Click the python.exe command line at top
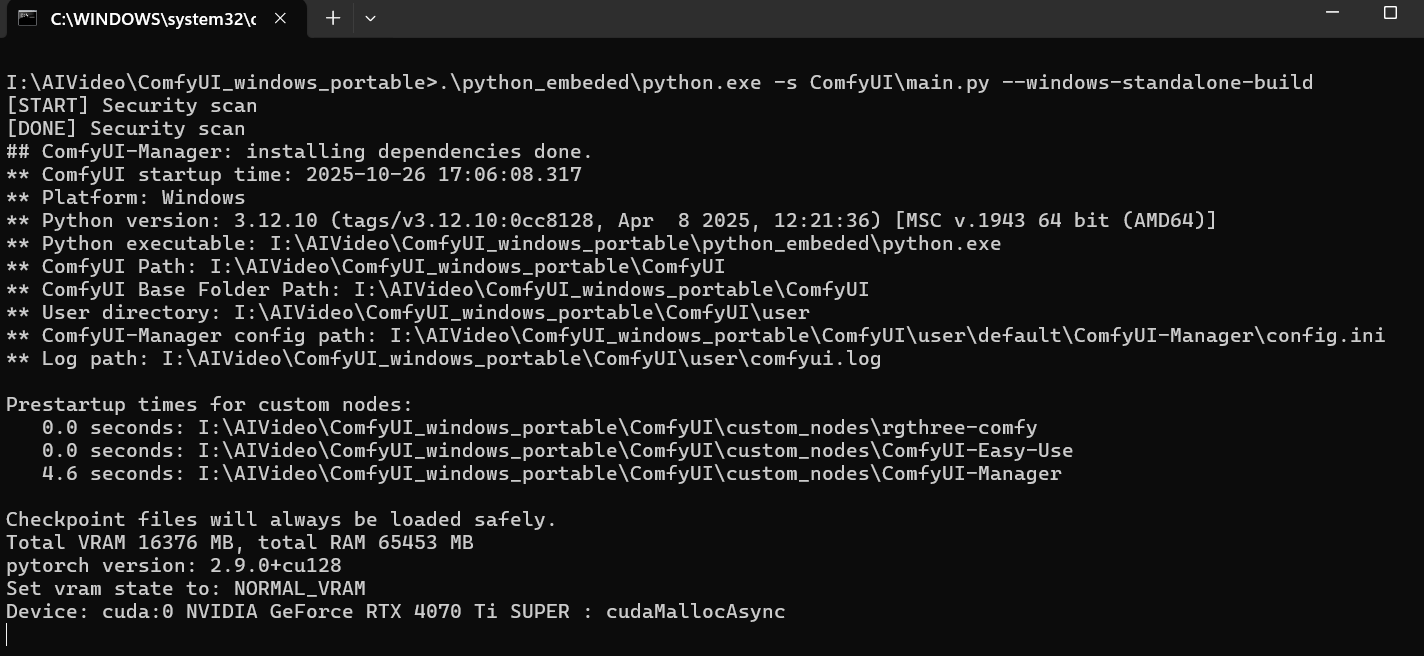 659,82
